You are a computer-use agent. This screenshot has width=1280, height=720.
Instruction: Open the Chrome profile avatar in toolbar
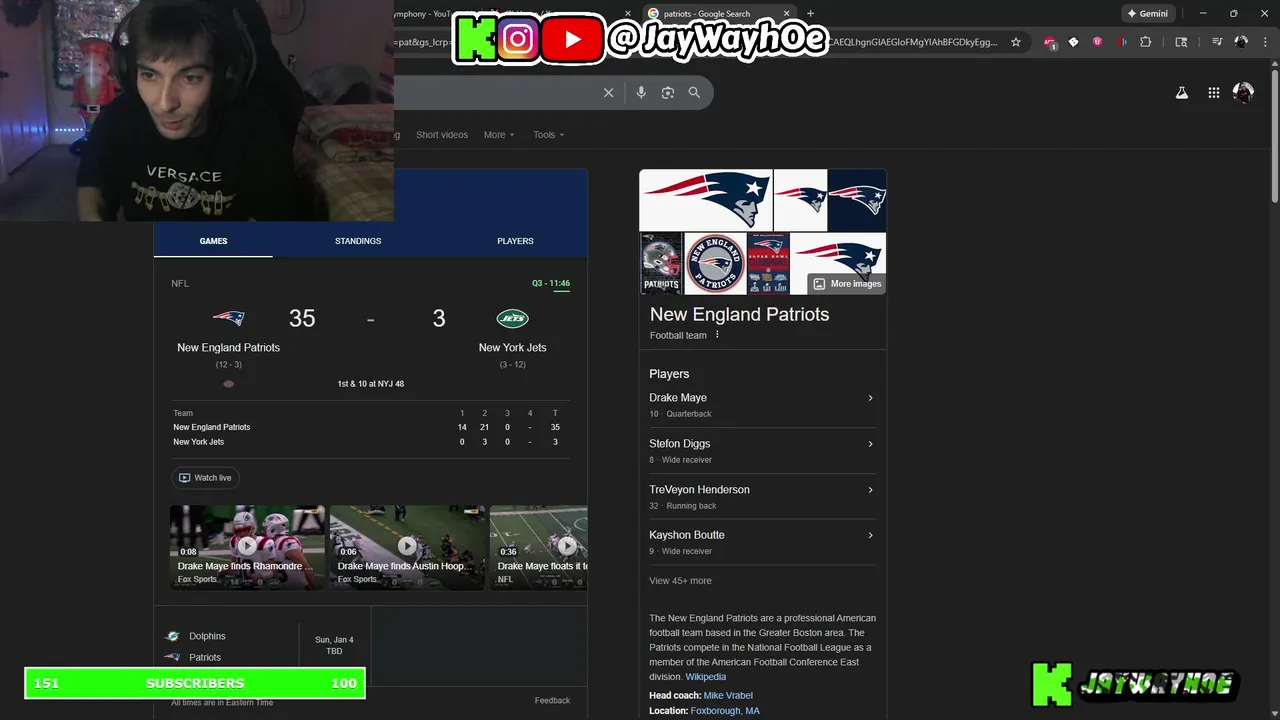(x=1241, y=42)
